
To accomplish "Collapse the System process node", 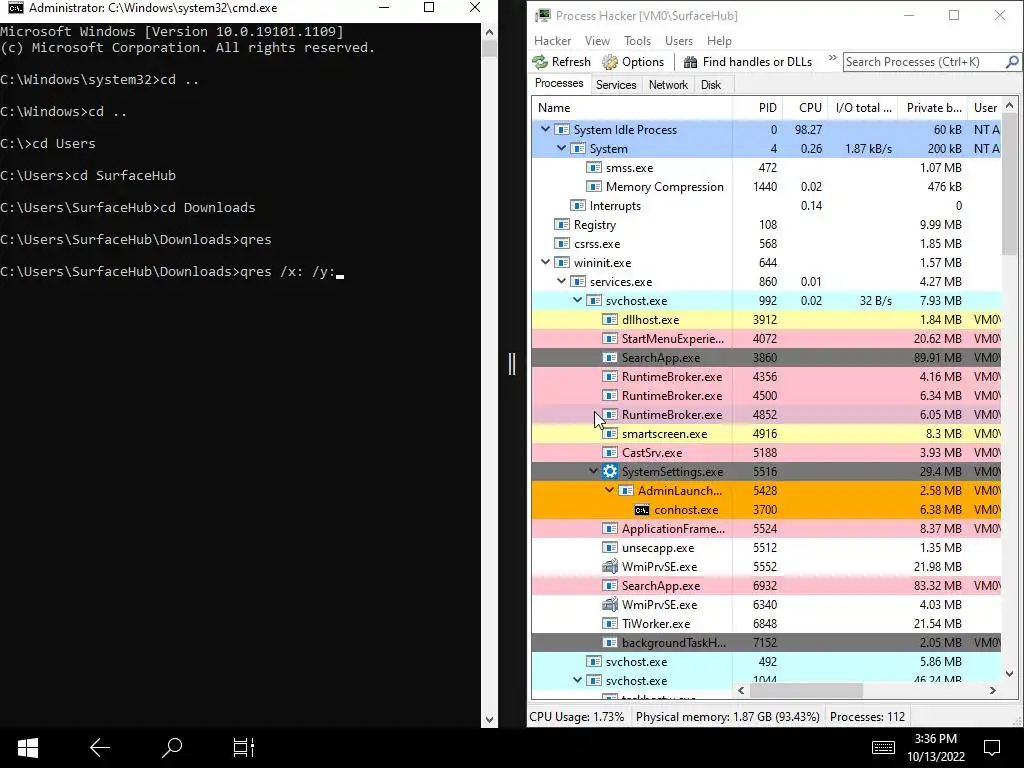I will pos(562,149).
